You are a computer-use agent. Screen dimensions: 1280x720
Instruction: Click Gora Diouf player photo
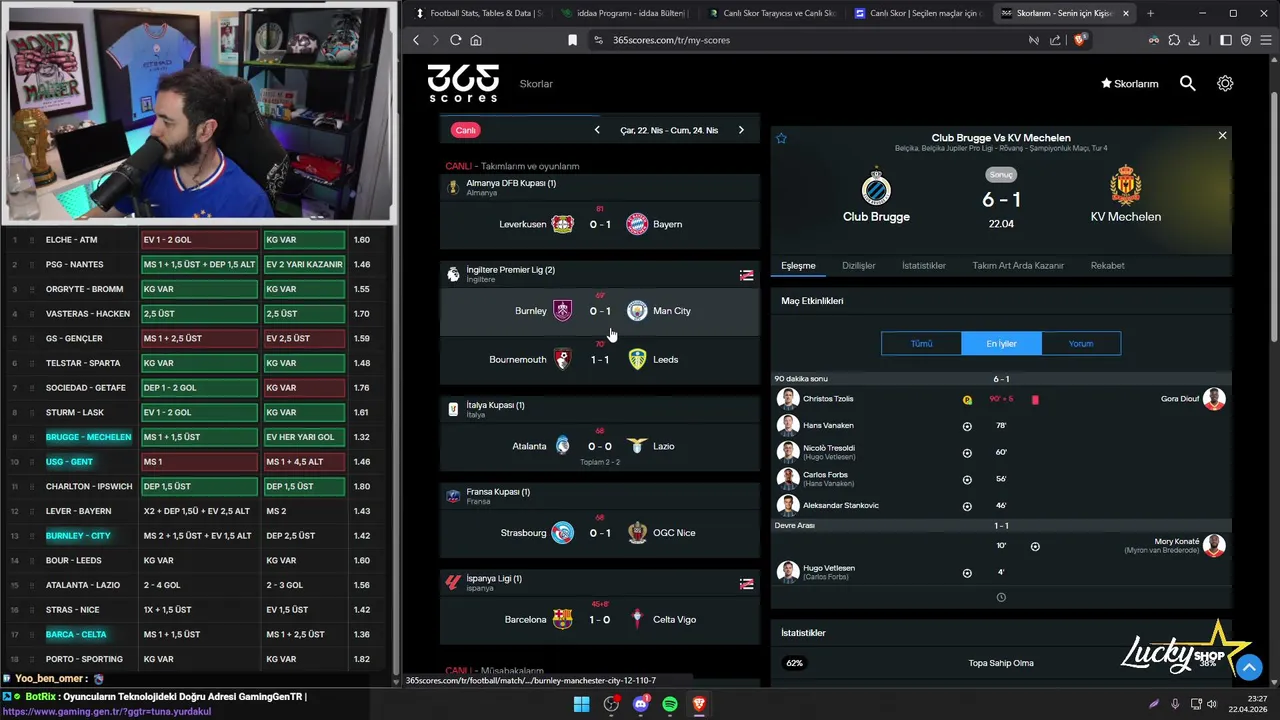[x=1214, y=399]
